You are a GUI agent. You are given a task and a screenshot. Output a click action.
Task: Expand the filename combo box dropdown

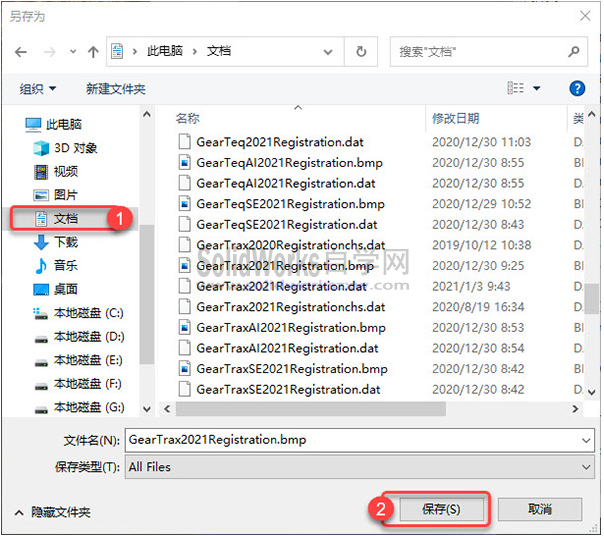point(586,440)
